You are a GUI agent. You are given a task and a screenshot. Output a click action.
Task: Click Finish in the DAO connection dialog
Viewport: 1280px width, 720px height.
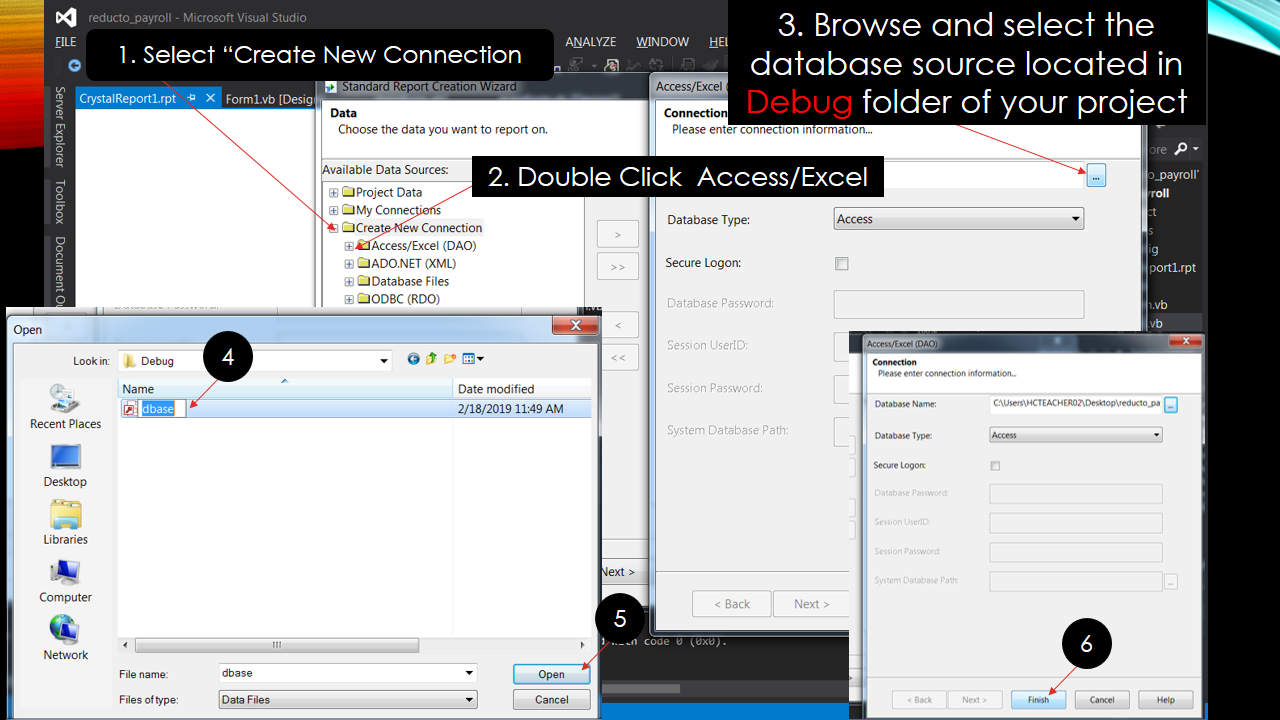coord(1038,699)
